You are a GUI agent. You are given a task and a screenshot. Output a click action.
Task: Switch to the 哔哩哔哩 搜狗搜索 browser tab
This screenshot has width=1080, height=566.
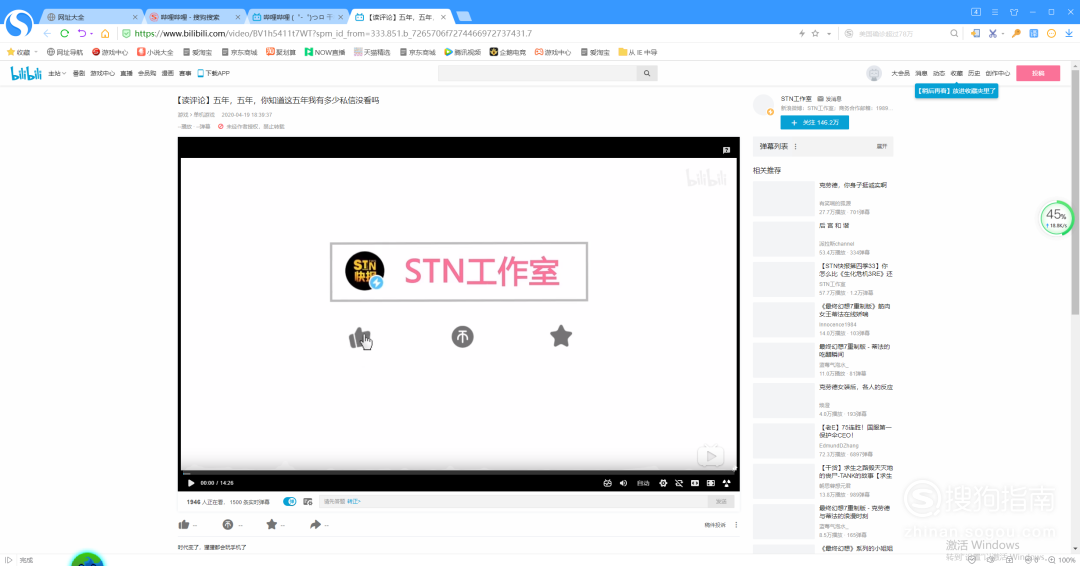(x=196, y=17)
